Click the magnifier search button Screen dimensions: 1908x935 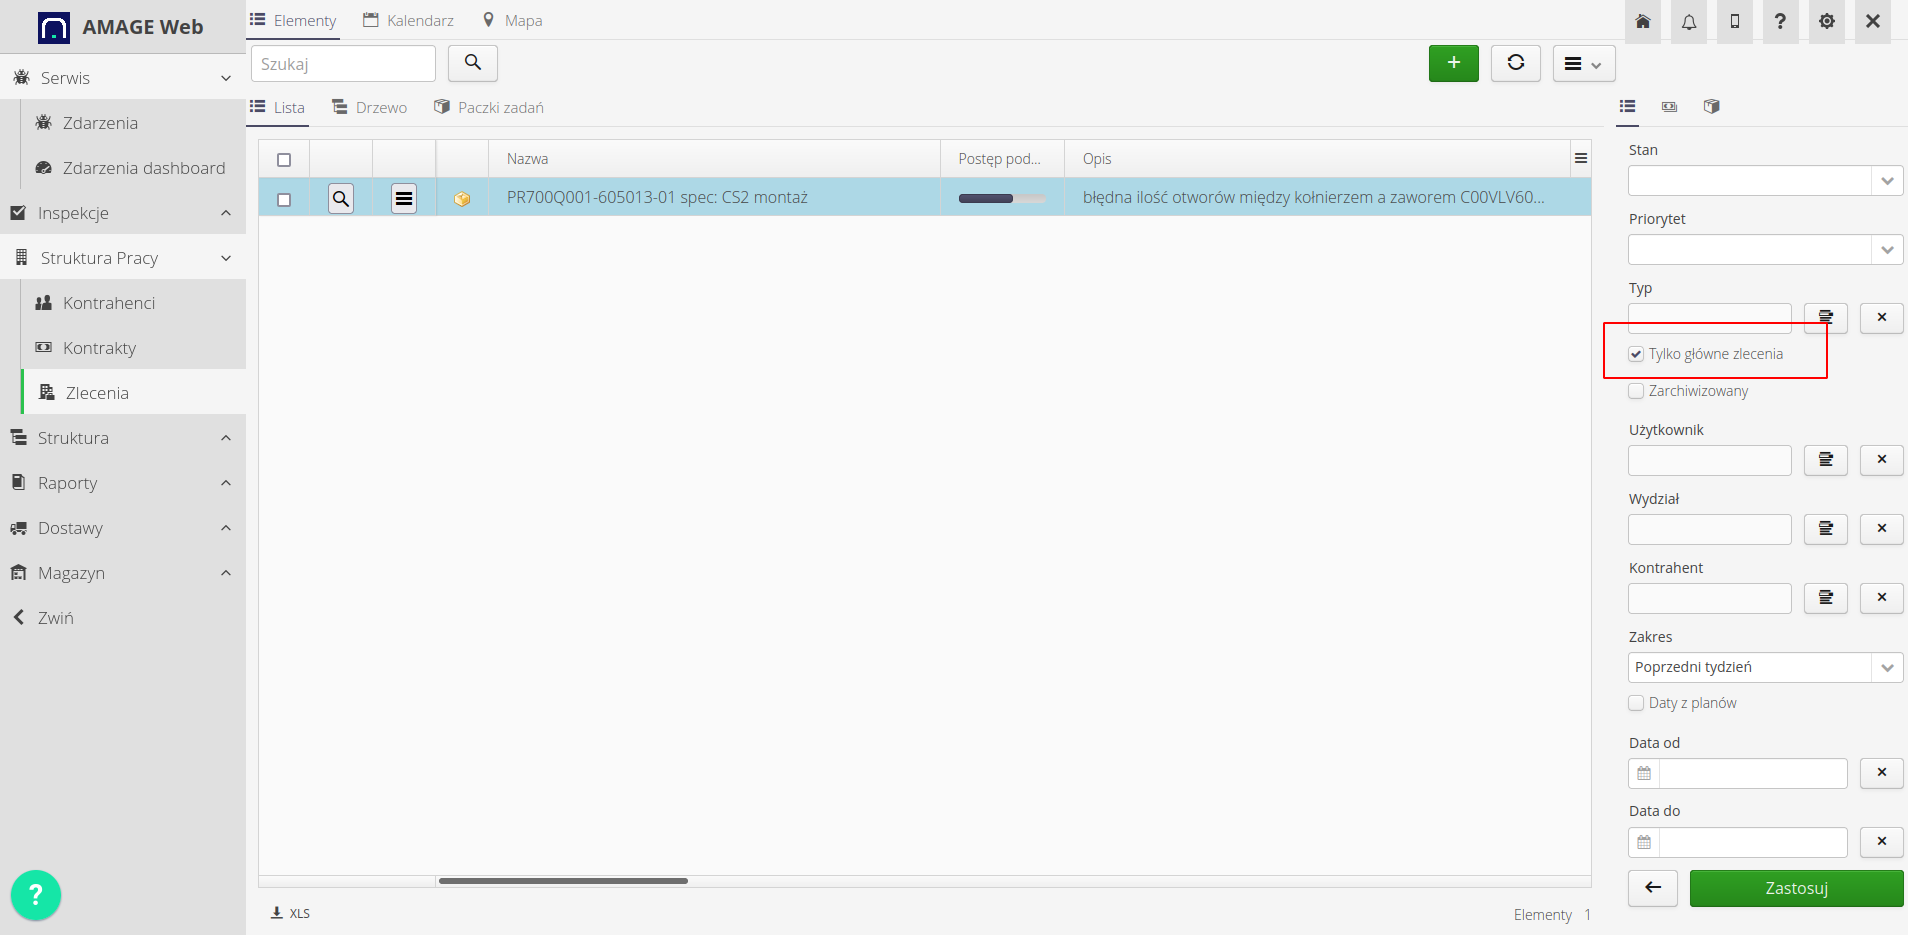(x=472, y=63)
